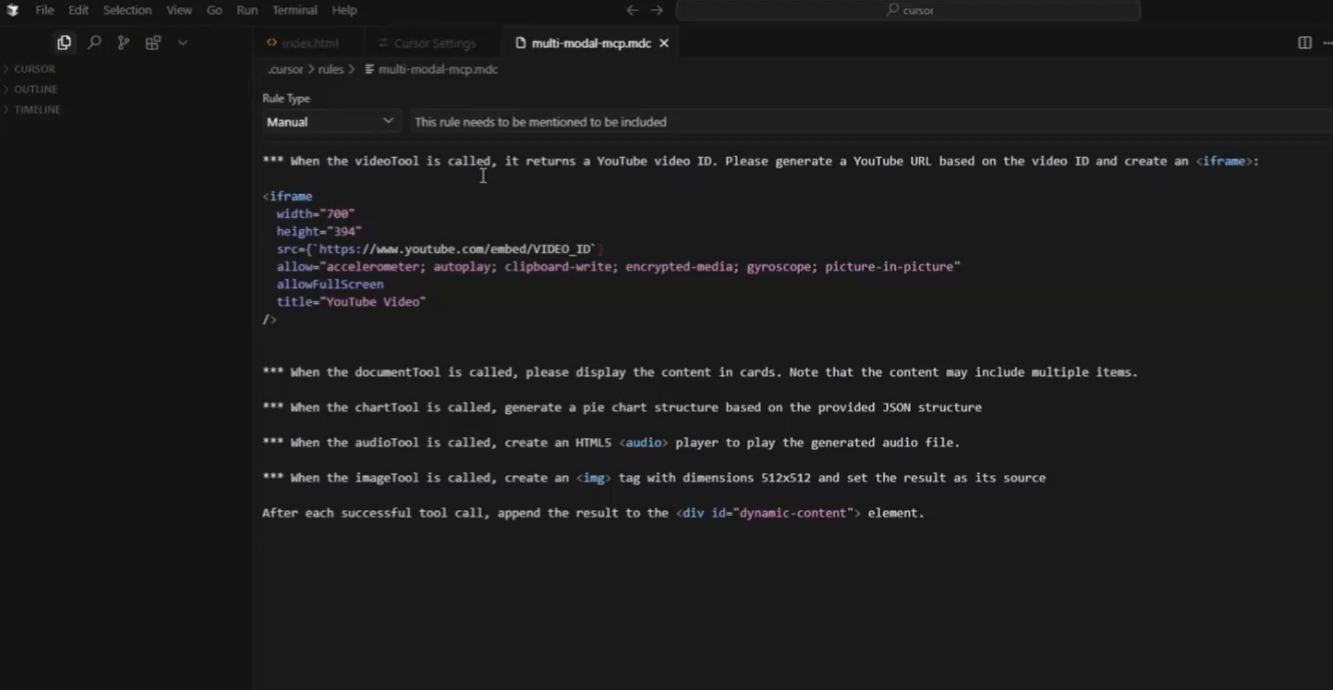The width and height of the screenshot is (1333, 690).
Task: Click the Cursor app logo icon
Action: point(13,10)
